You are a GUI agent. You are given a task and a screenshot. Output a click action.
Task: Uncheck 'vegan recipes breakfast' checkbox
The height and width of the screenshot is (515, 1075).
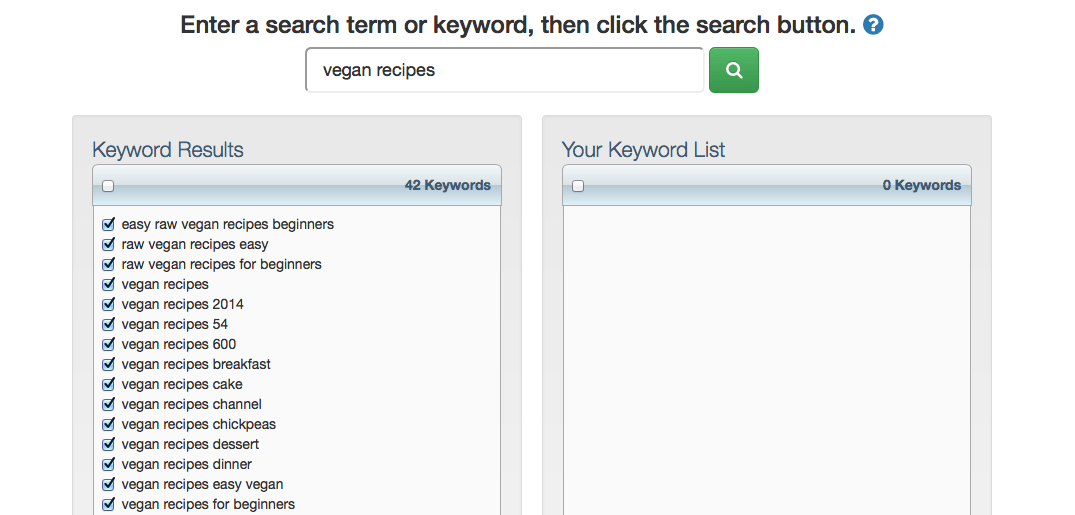click(108, 364)
